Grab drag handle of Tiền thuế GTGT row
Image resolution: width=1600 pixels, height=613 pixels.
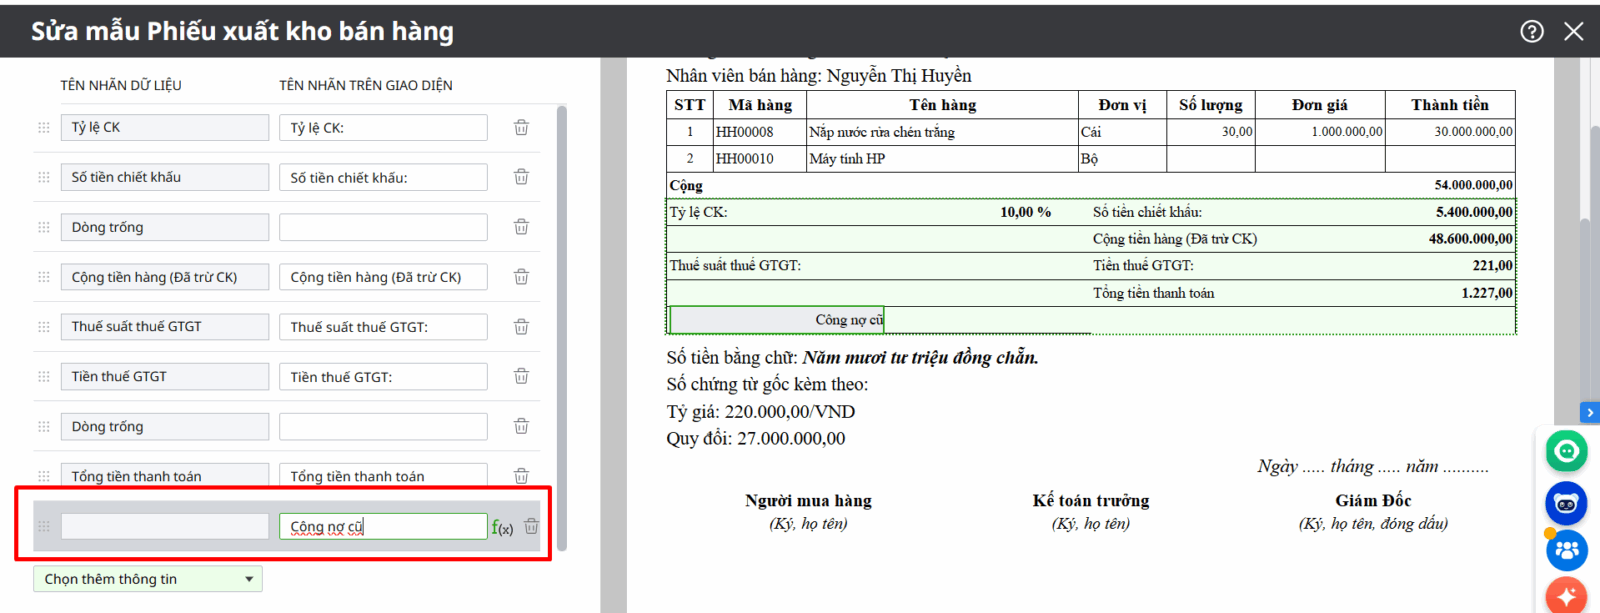44,376
